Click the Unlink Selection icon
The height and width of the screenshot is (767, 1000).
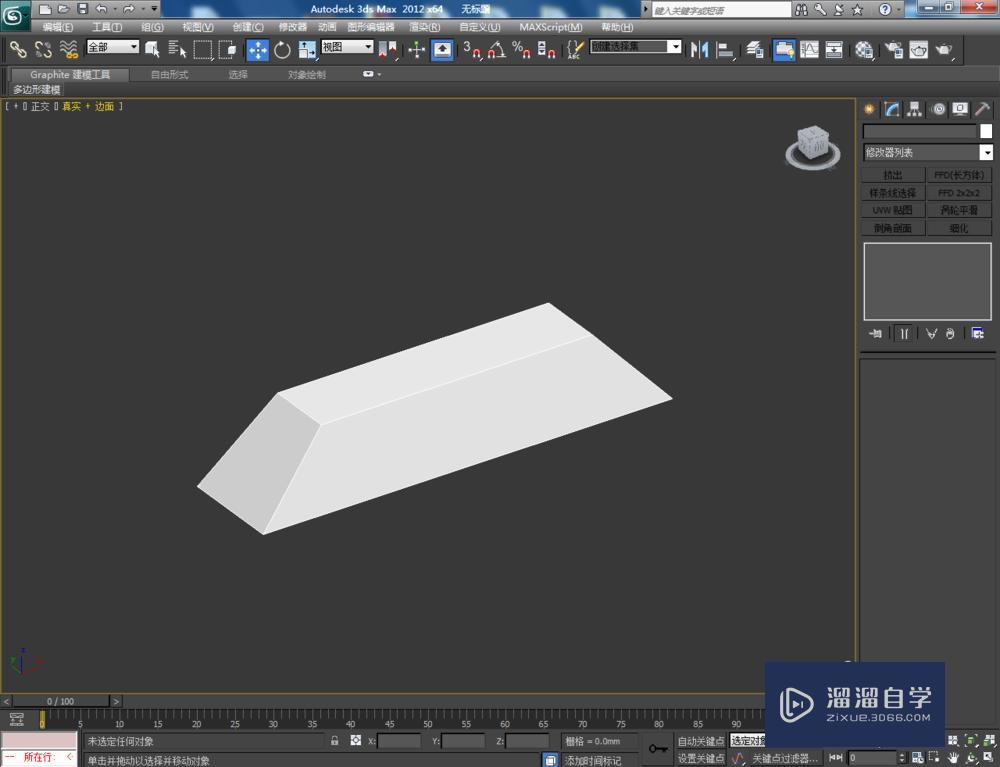pos(43,49)
